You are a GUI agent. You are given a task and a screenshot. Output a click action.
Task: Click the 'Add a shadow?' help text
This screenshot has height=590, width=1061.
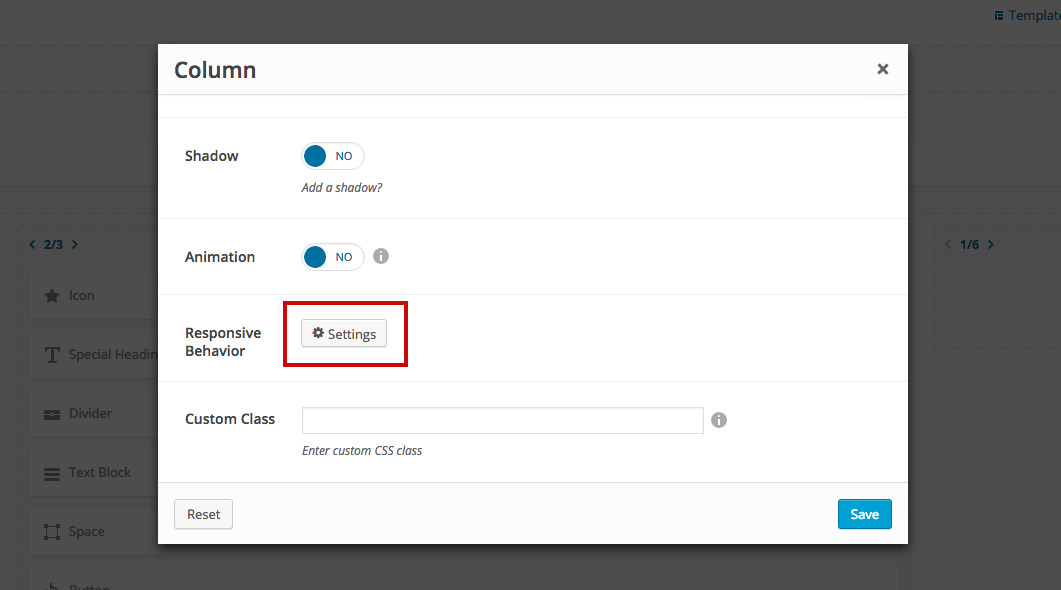pyautogui.click(x=342, y=187)
